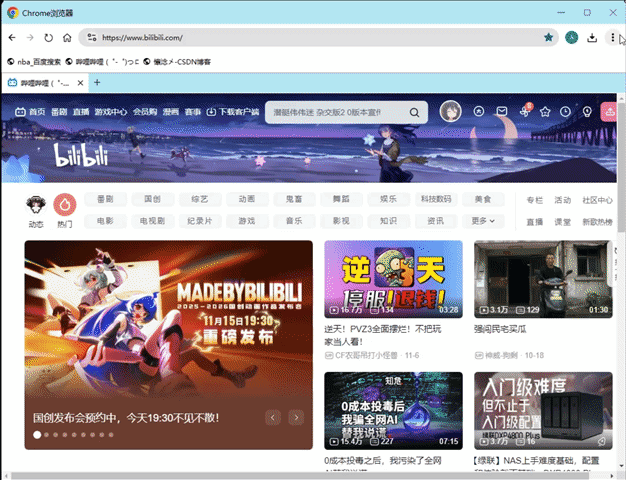This screenshot has width=626, height=480.
Task: Open 番剧 in top navigation
Action: [59, 112]
